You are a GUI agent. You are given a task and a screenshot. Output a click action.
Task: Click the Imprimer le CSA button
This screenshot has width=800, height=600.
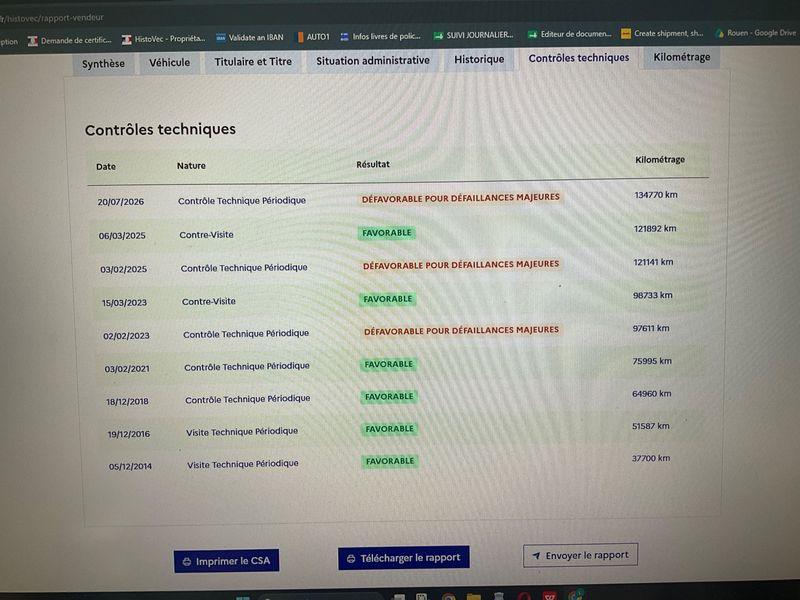226,561
